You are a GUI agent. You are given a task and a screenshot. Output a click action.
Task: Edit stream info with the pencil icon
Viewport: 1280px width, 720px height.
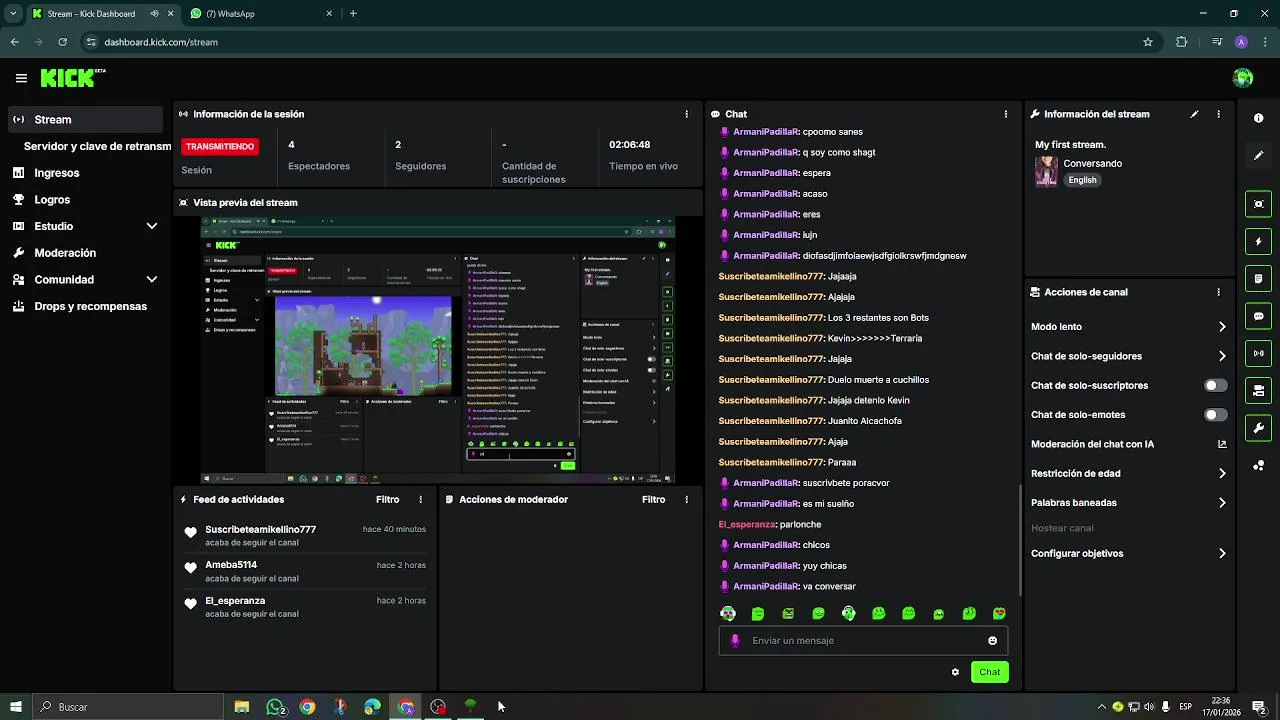[1194, 114]
